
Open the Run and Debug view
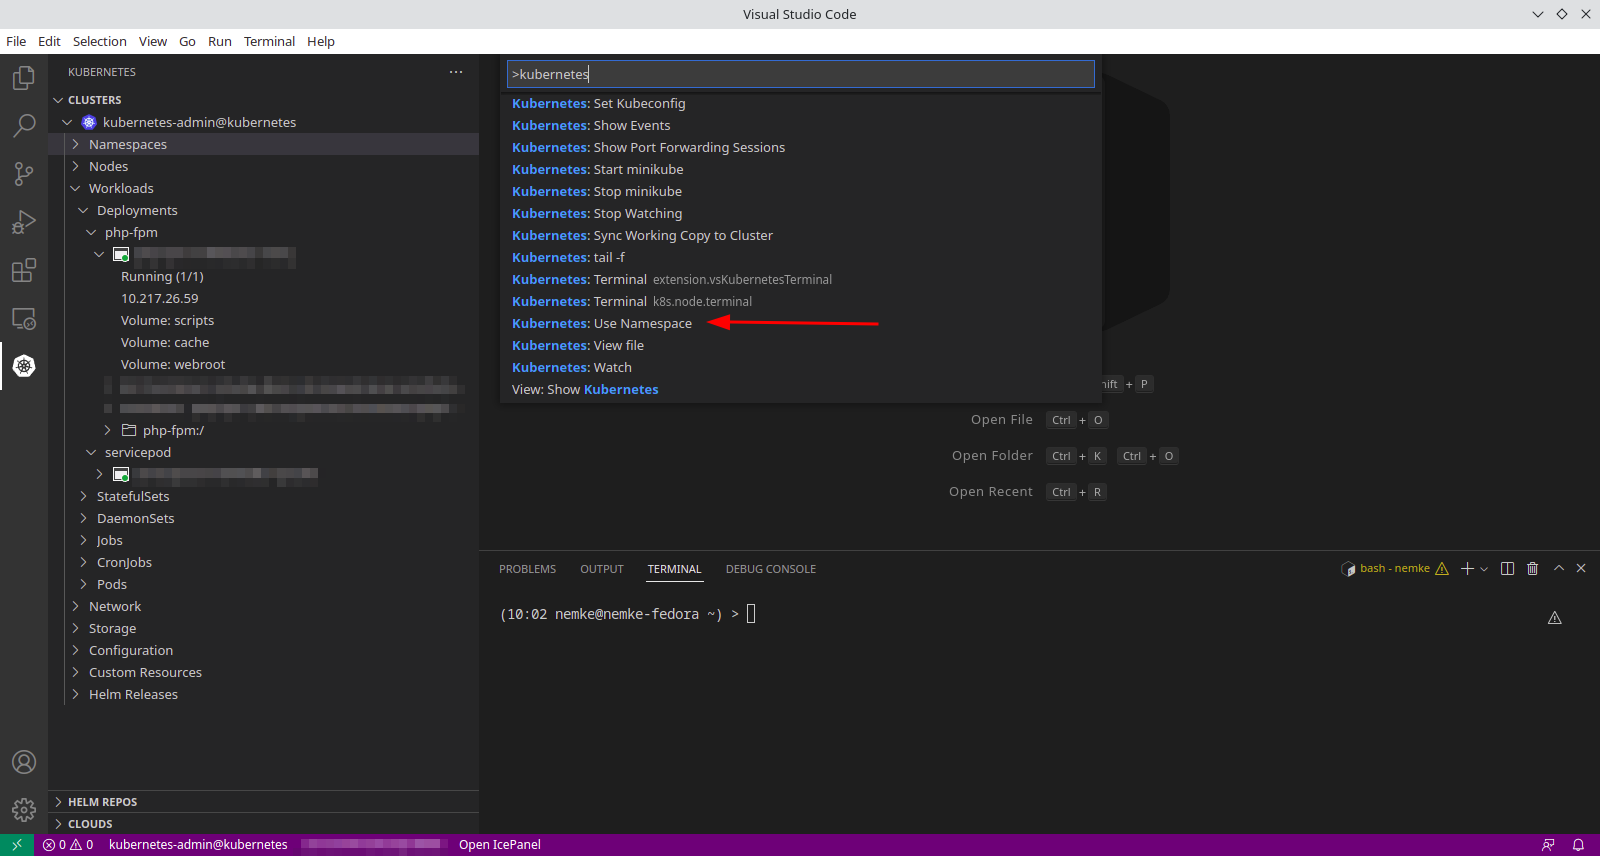click(24, 222)
